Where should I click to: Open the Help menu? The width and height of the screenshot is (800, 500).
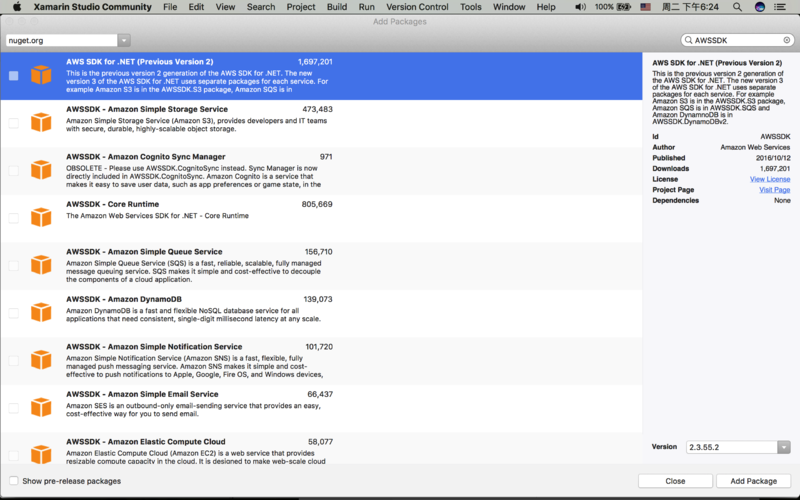pyautogui.click(x=545, y=7)
